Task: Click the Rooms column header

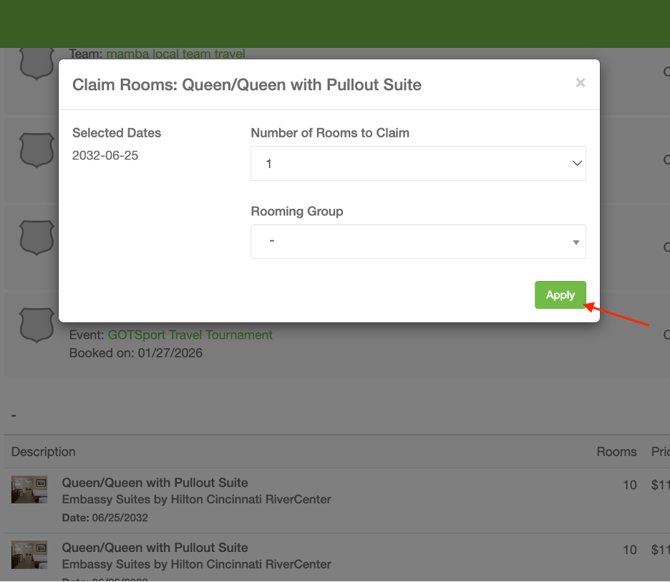Action: click(616, 452)
